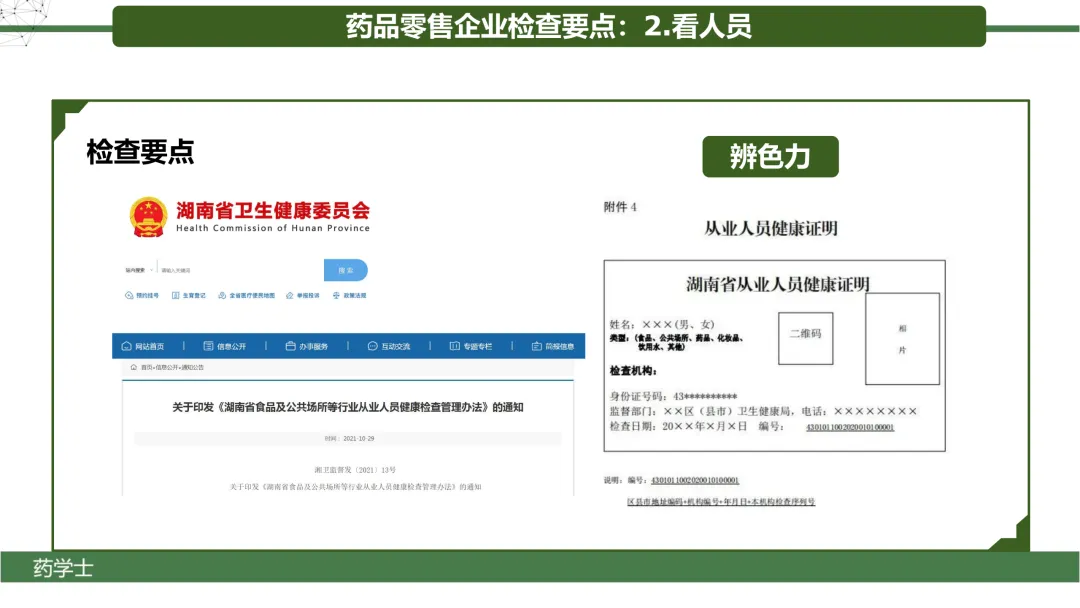Click the 区县市地址编码 explanation line

click(721, 502)
